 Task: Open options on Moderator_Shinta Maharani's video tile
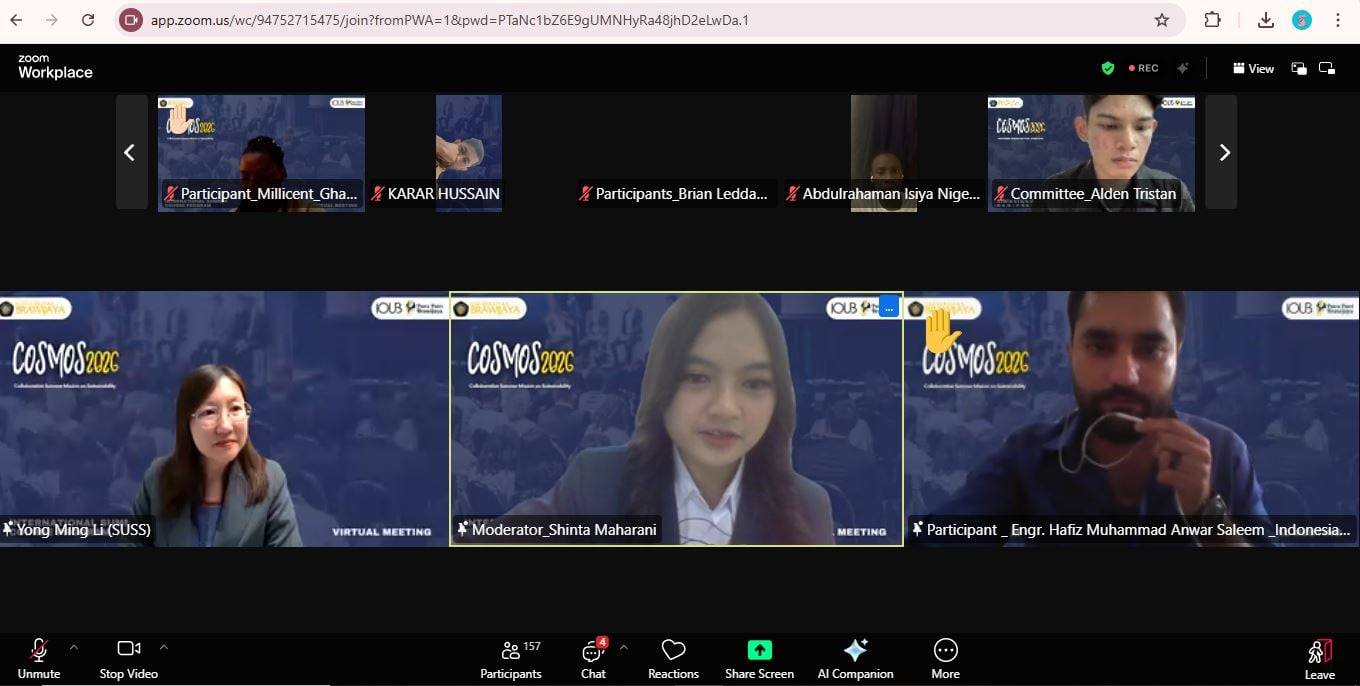[x=889, y=308]
